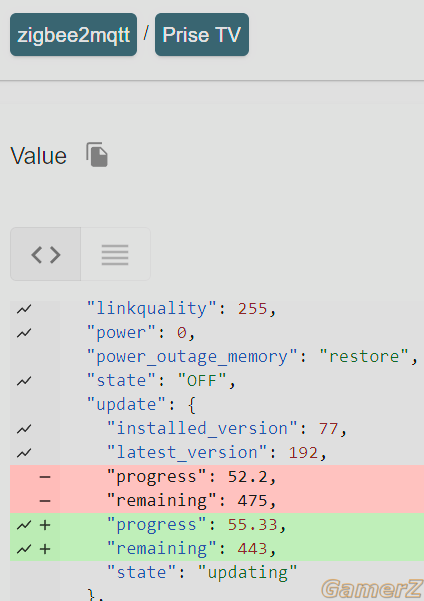Select removed "progress": 52.2 diff line
Viewport: 424px width, 601px height.
pyautogui.click(x=217, y=477)
